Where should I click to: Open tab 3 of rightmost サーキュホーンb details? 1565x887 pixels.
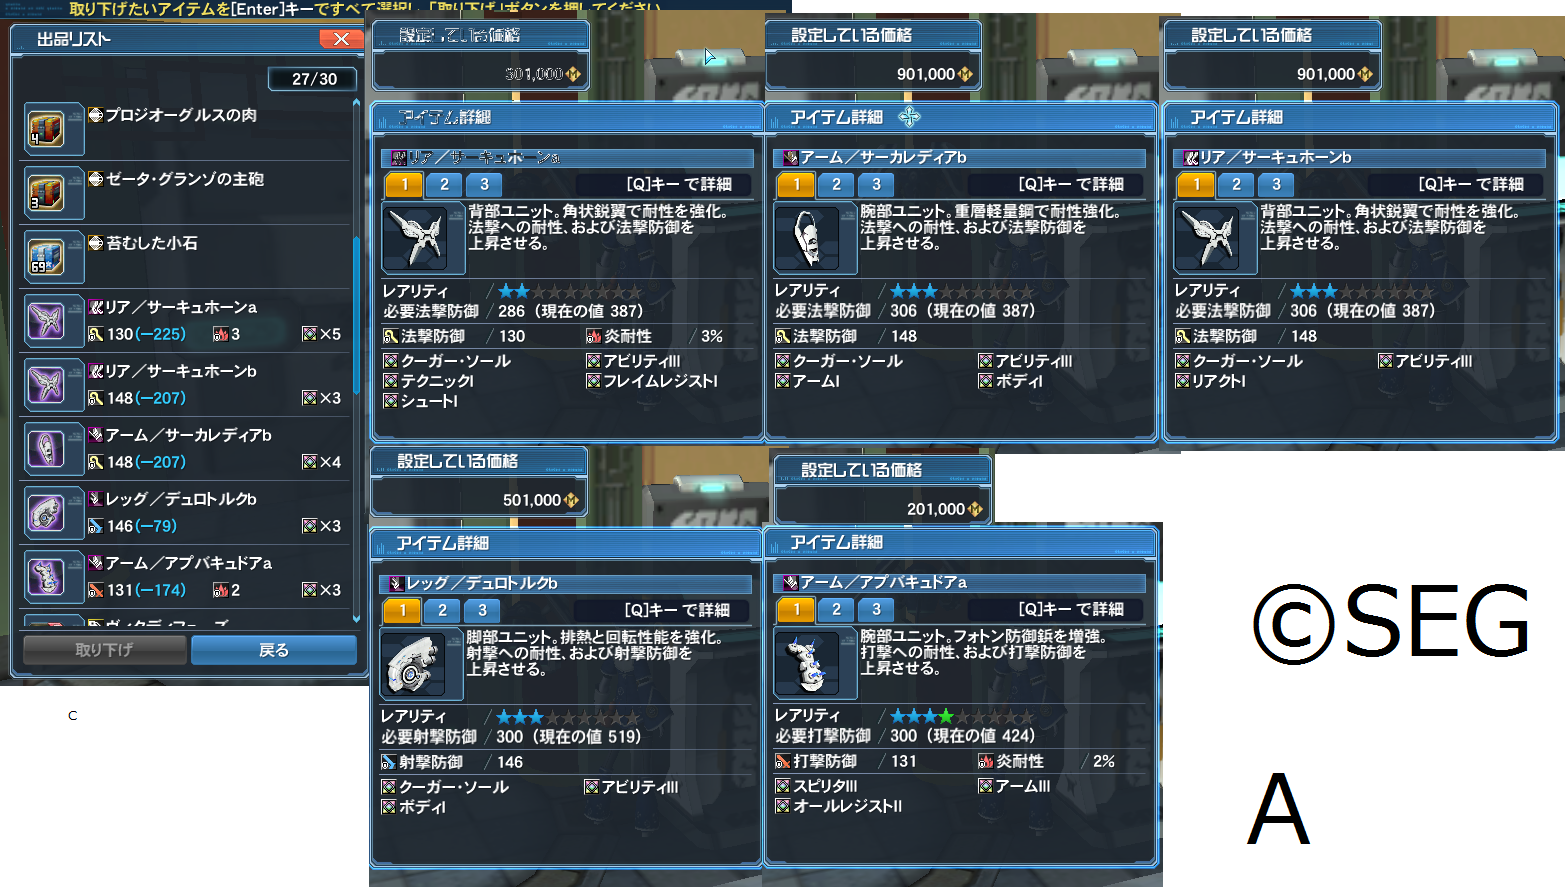coord(1276,184)
